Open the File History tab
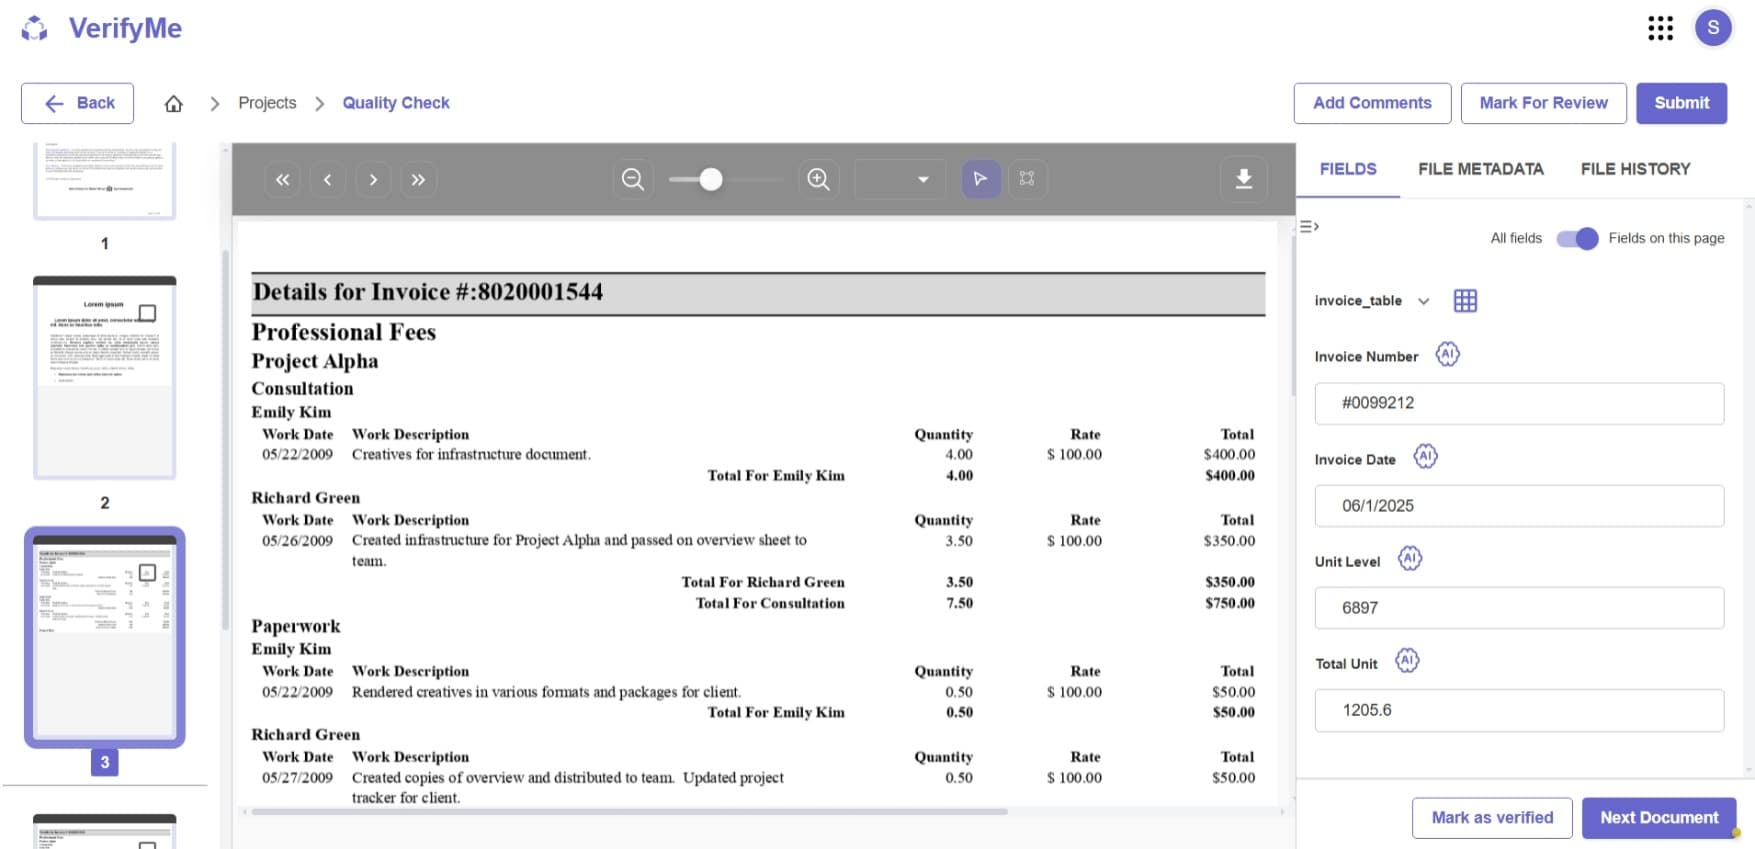 click(x=1635, y=169)
